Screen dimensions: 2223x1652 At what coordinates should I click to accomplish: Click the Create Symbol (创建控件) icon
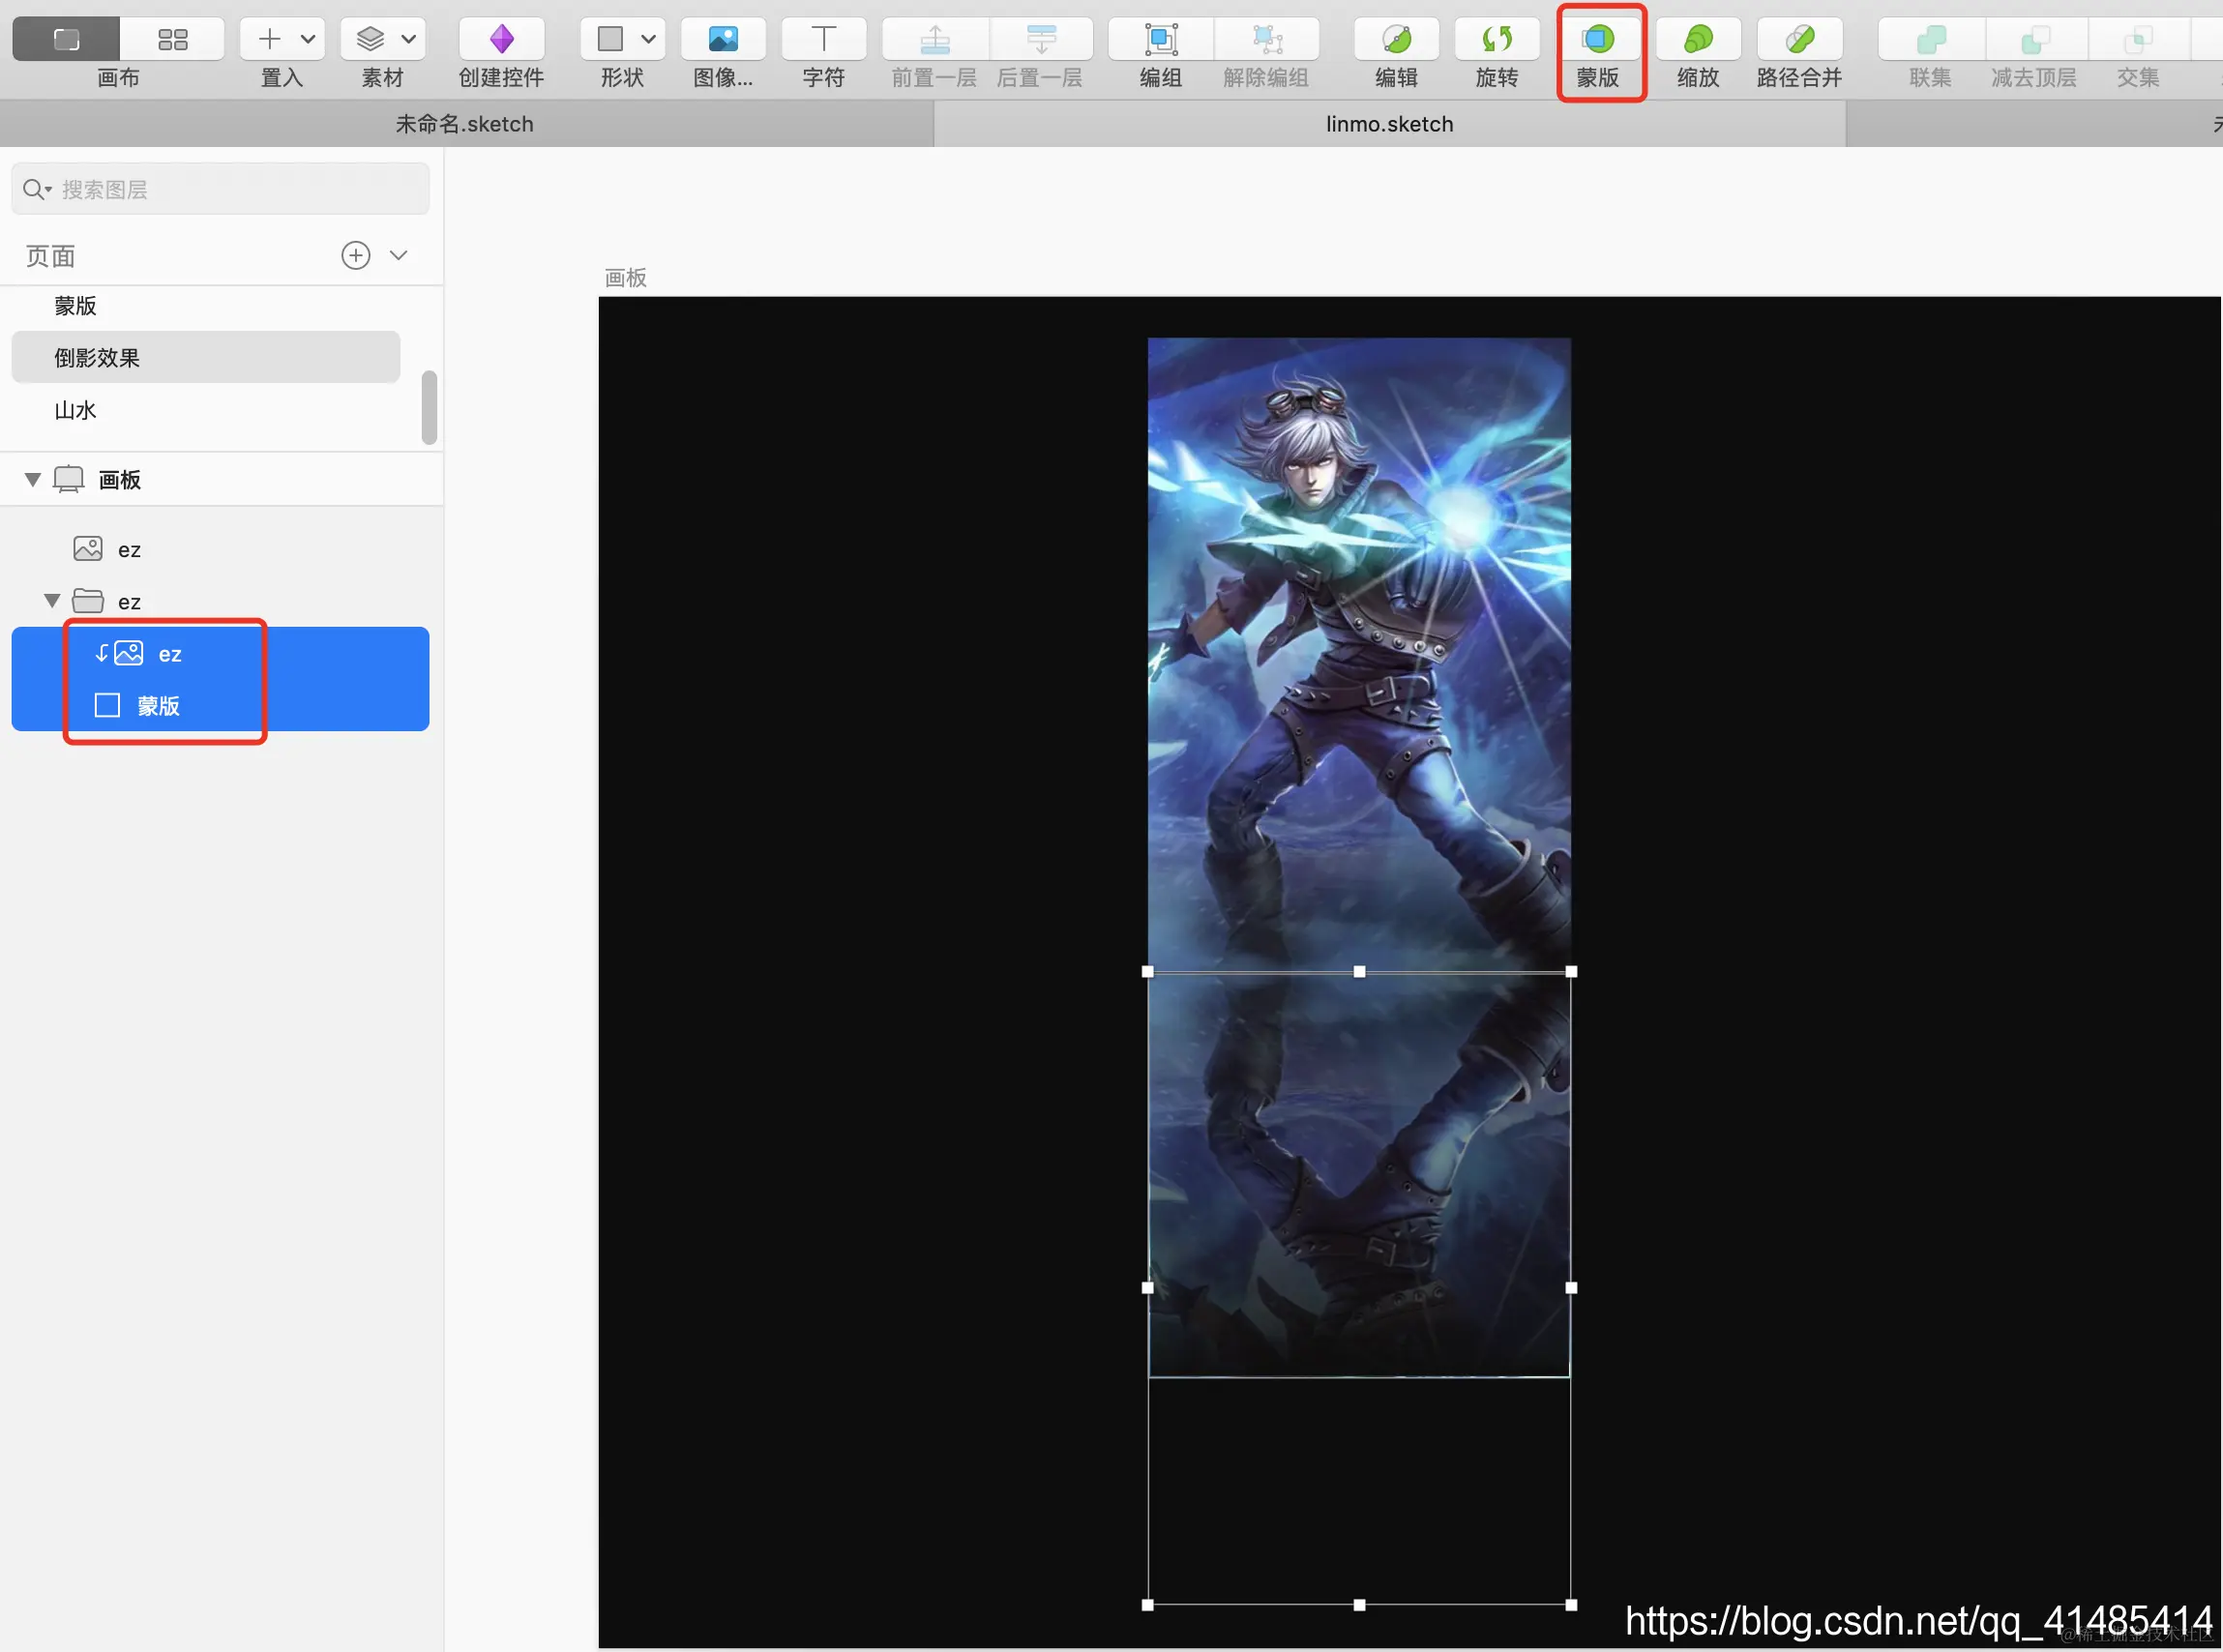[501, 41]
